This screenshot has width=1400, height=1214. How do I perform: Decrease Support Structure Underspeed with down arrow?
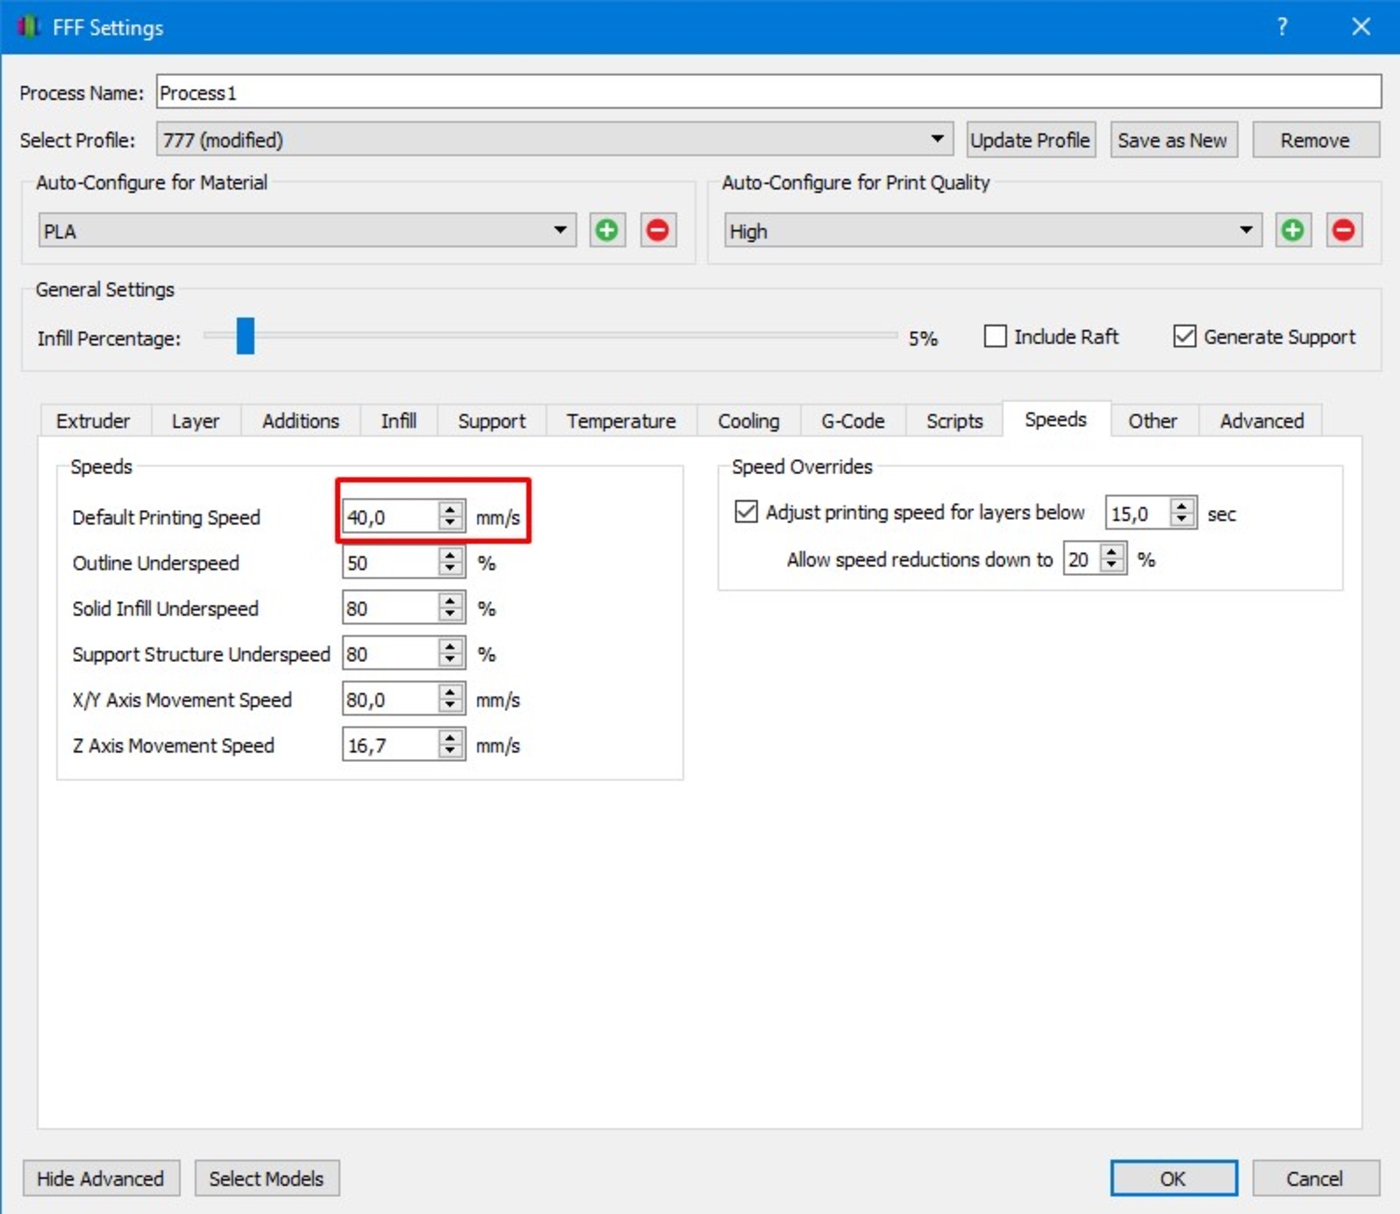point(451,662)
